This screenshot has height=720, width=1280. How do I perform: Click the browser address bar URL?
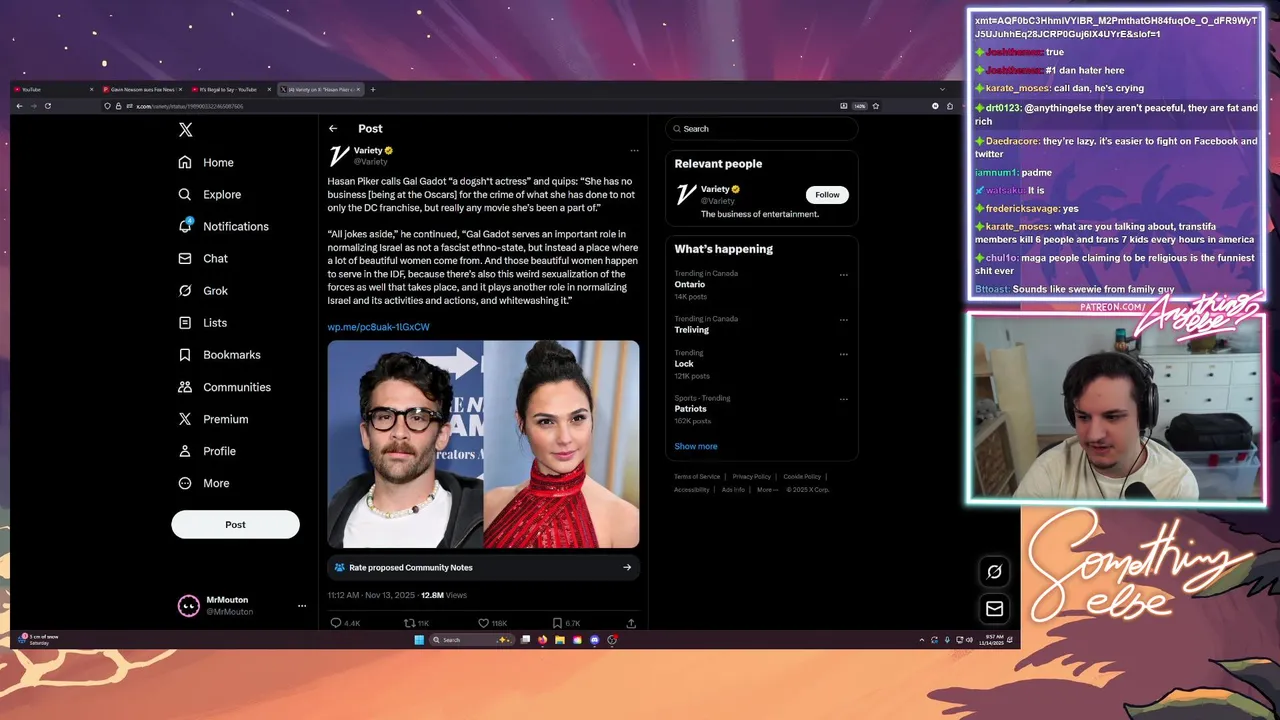(190, 106)
